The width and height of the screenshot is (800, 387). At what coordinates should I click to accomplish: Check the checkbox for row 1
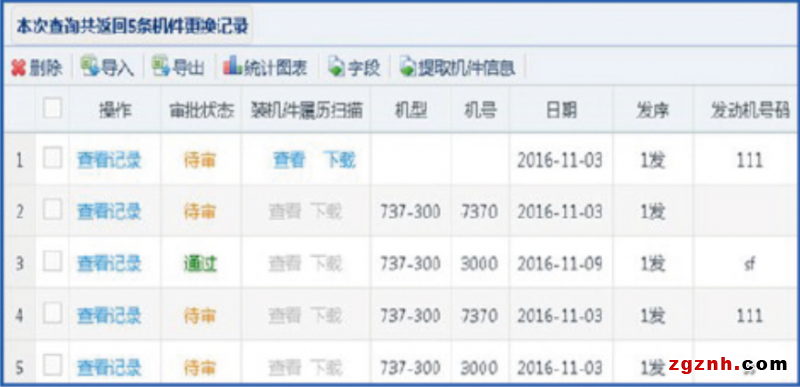coord(52,159)
